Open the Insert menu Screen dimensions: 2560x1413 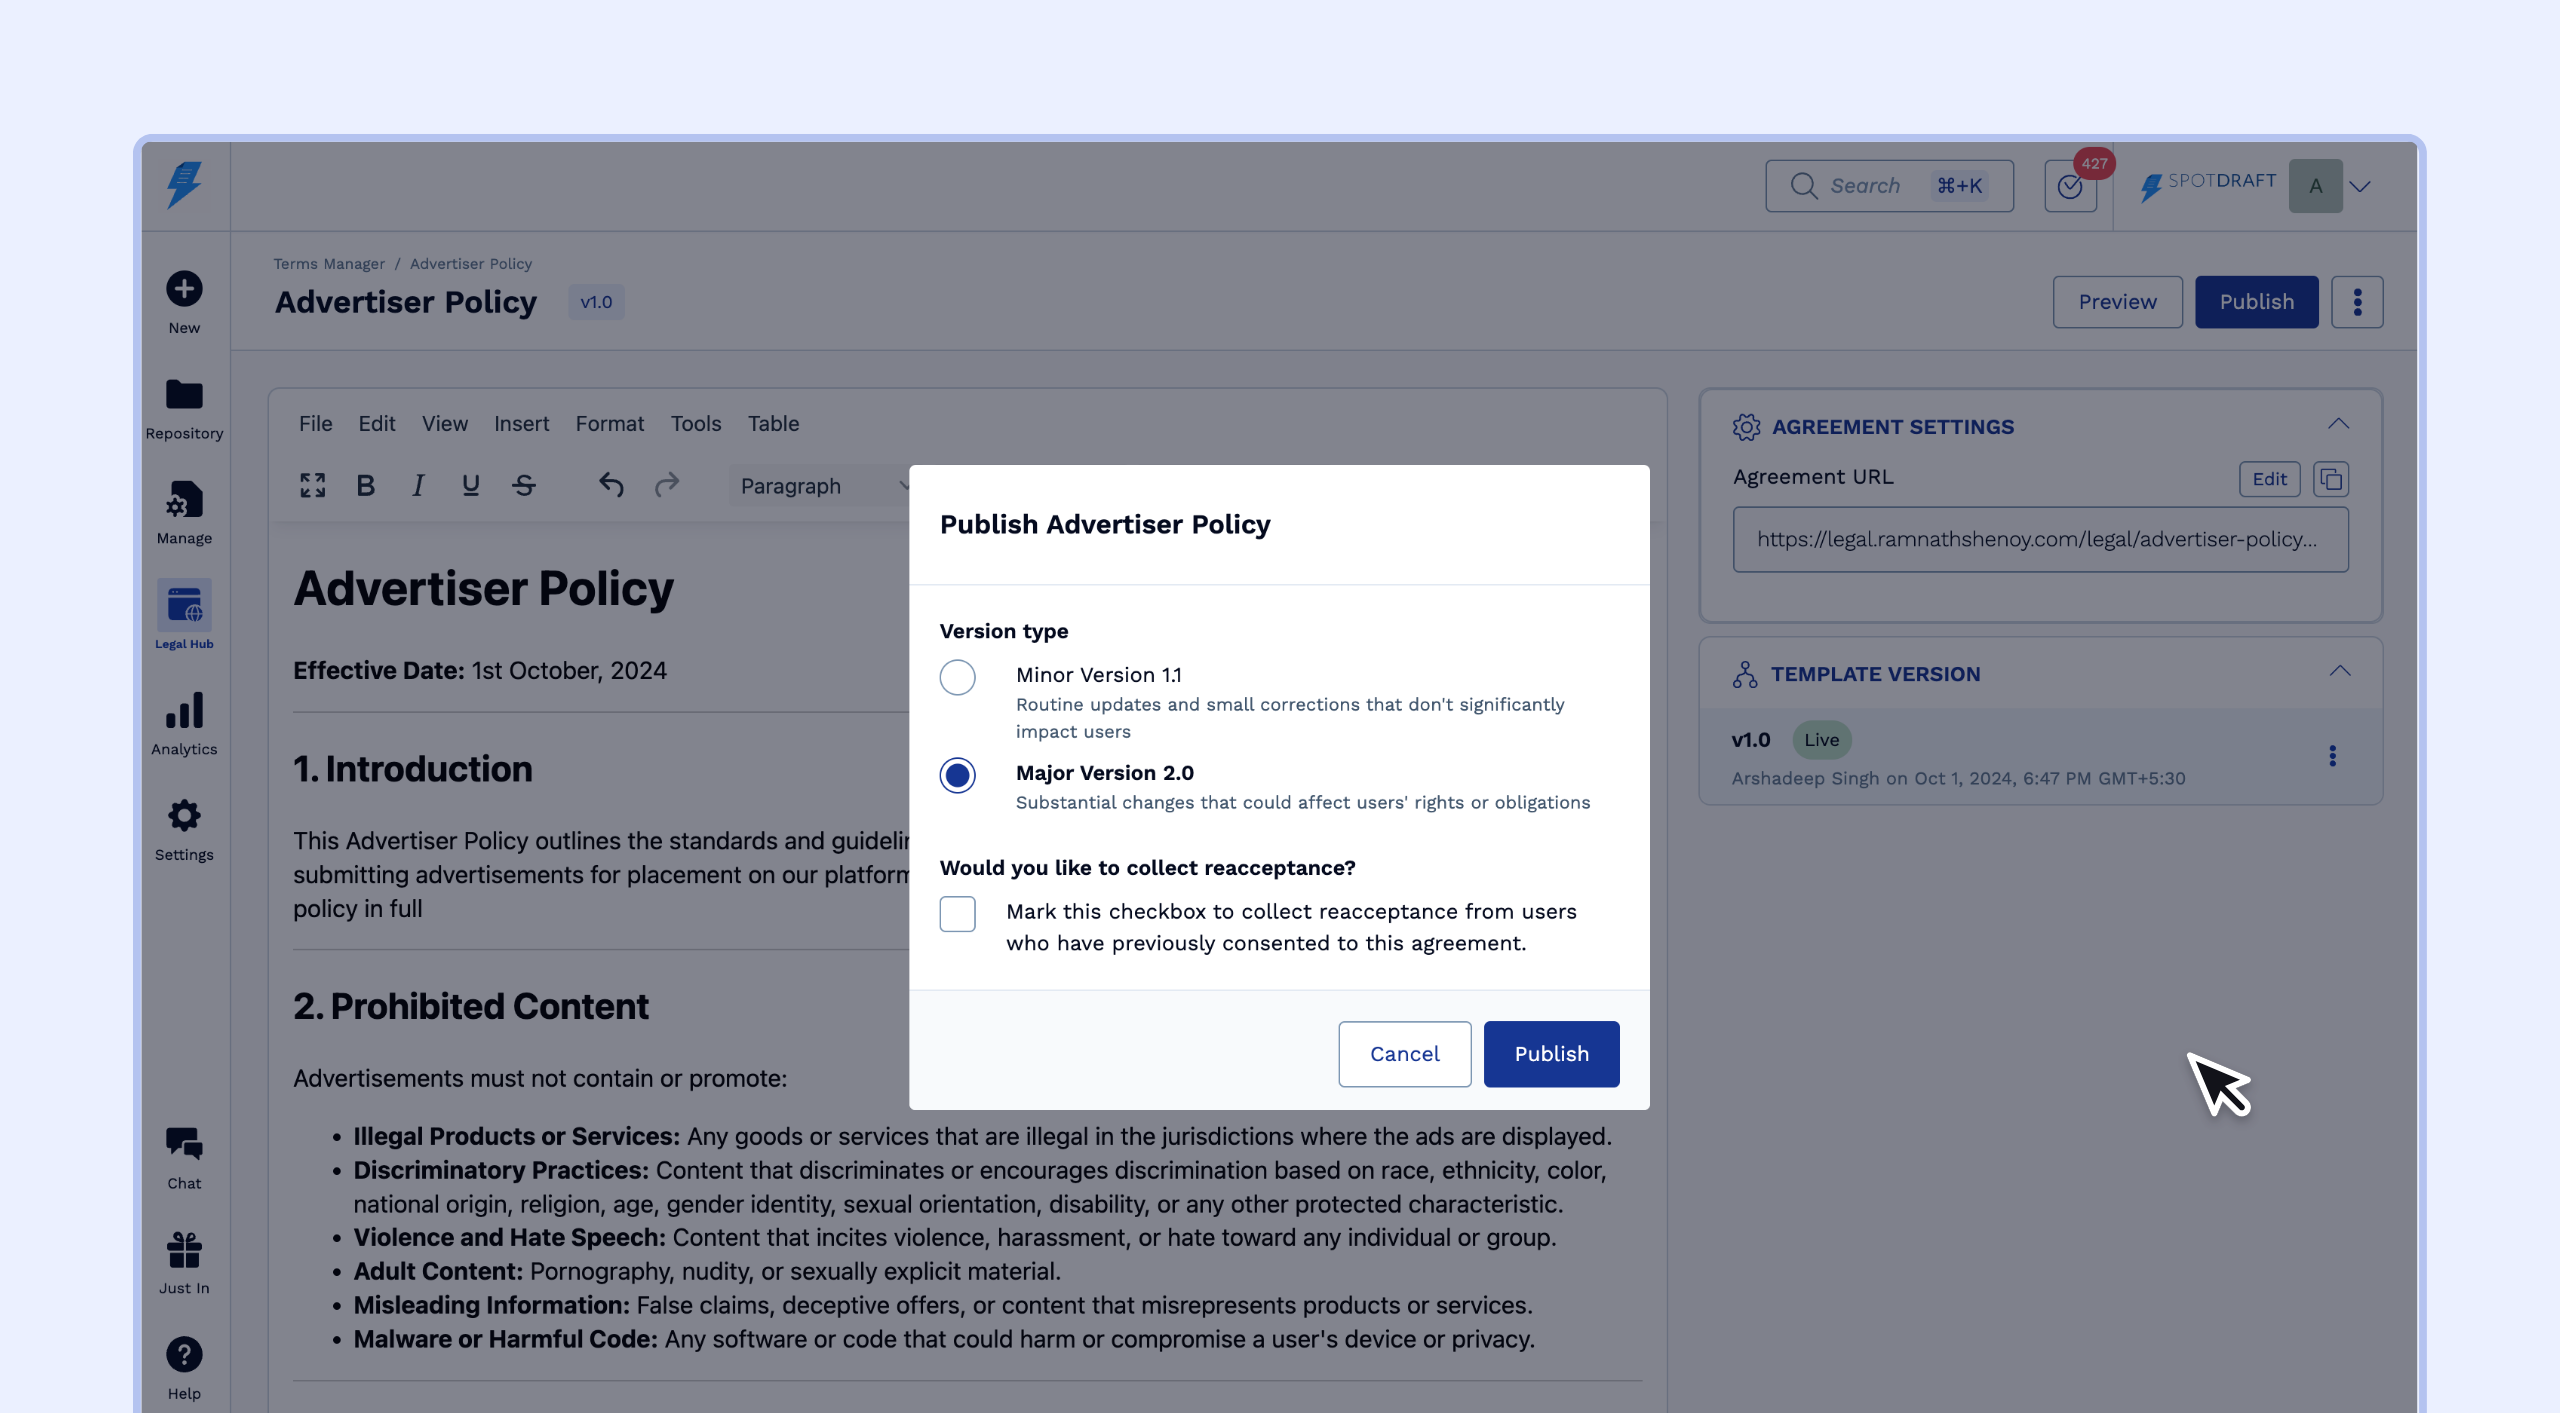(521, 423)
